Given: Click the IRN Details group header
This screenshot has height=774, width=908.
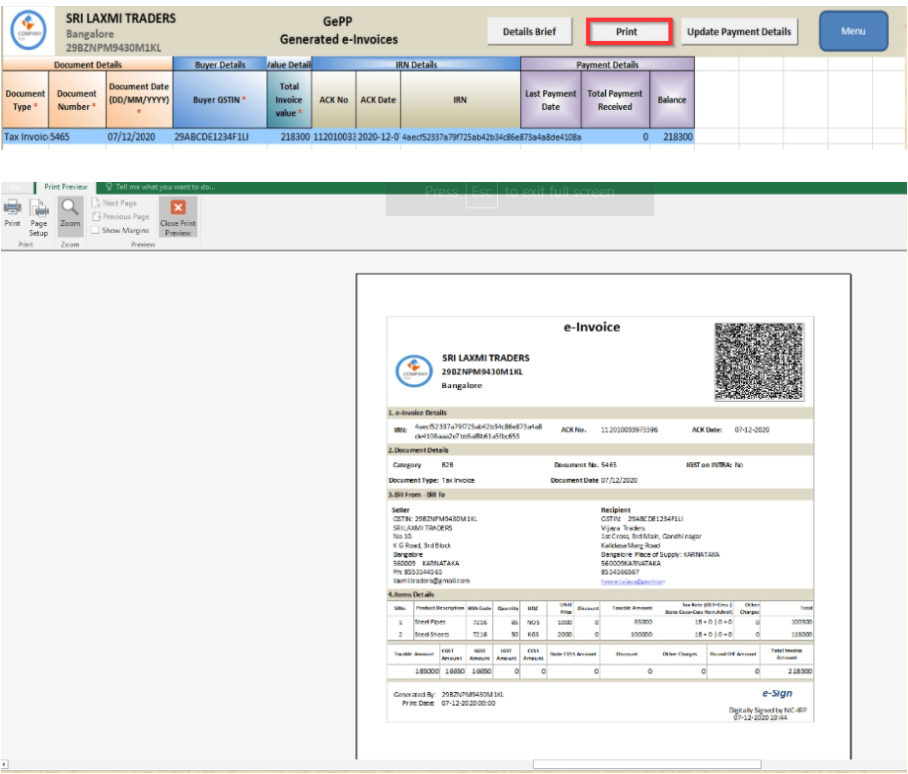Looking at the screenshot, I should (x=416, y=64).
